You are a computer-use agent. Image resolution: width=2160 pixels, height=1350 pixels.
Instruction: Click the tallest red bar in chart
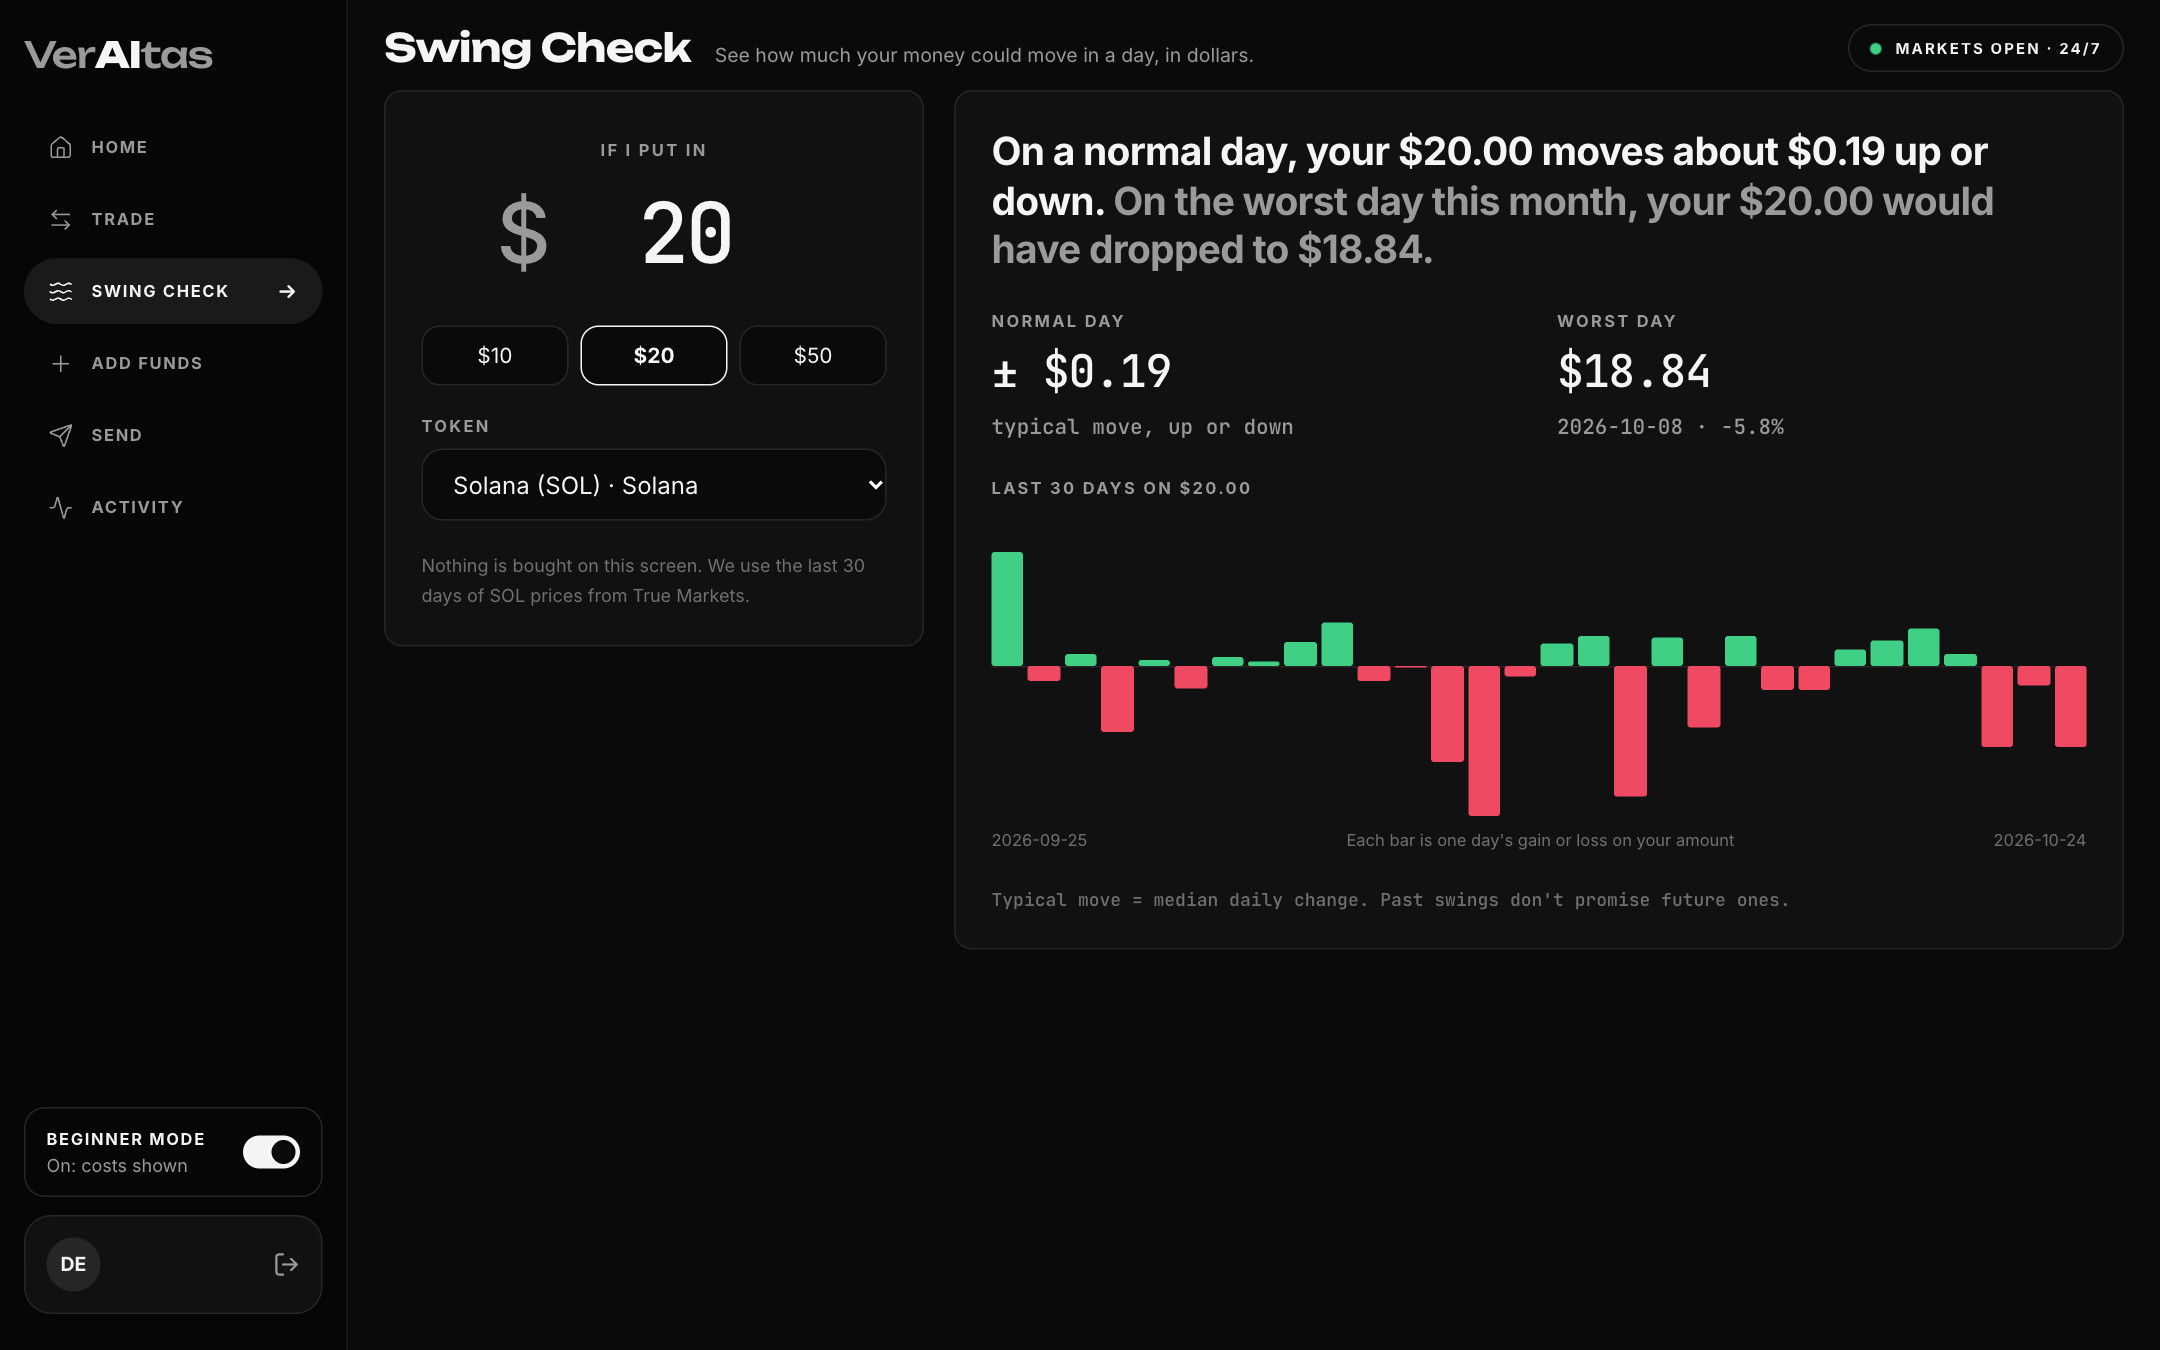pyautogui.click(x=1484, y=741)
